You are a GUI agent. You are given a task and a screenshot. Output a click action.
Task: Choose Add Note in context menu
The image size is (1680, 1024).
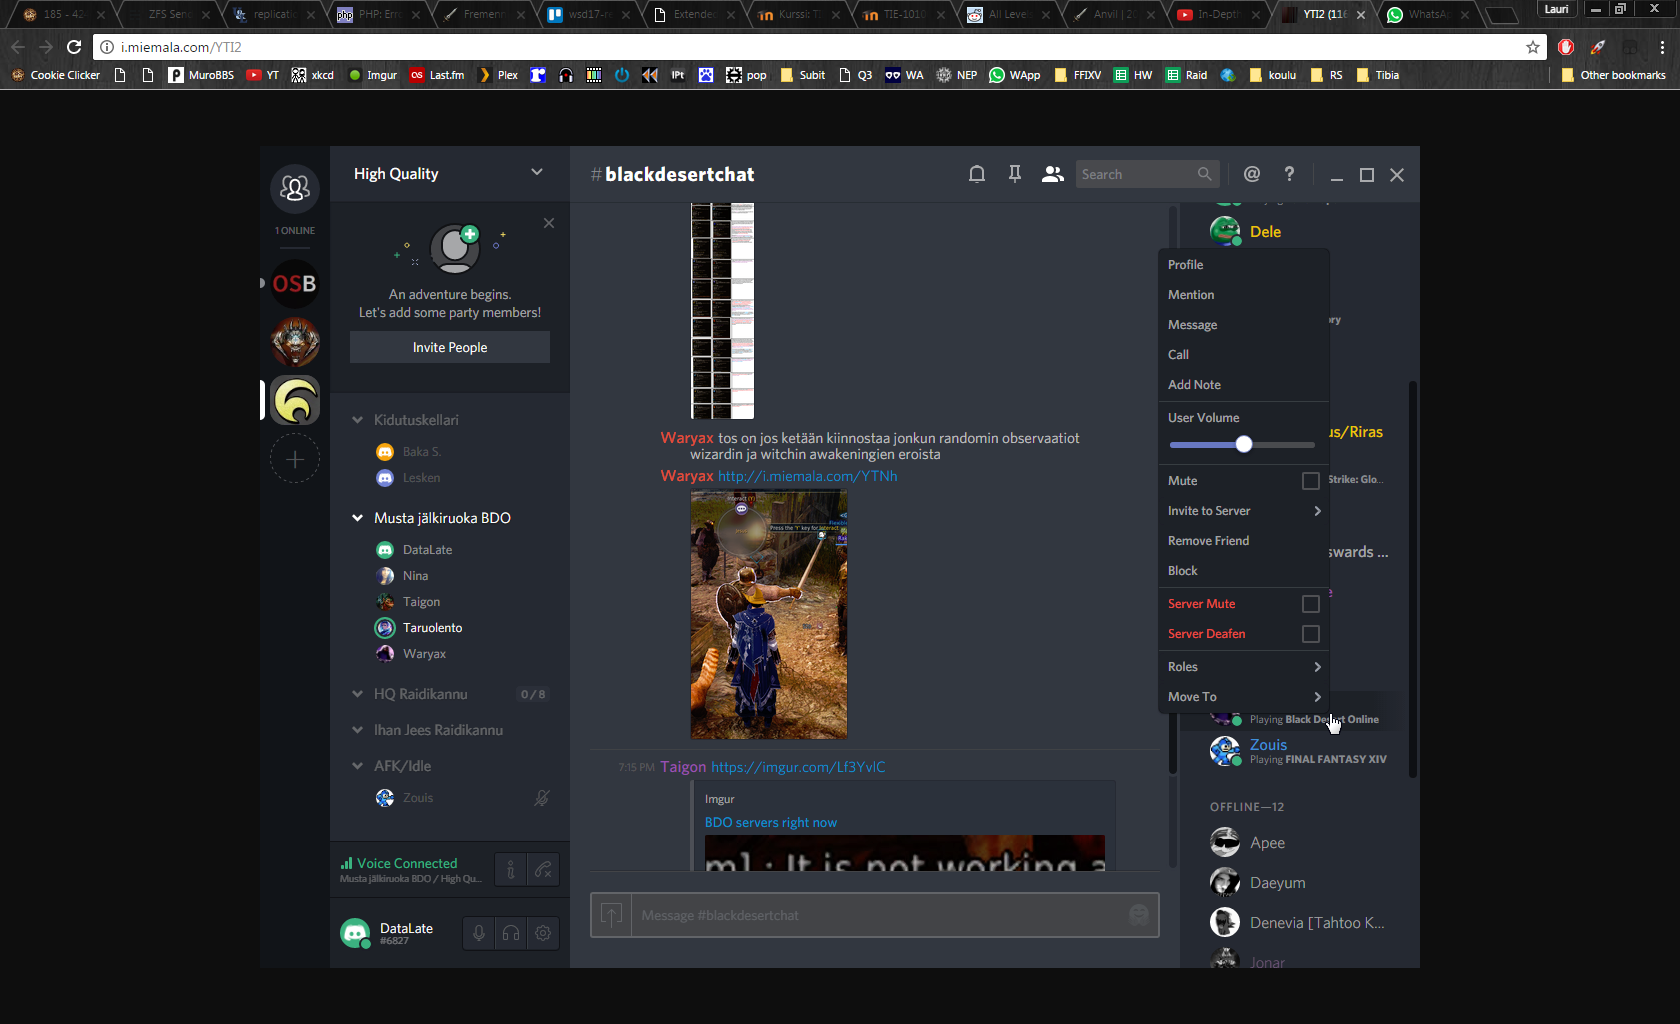tap(1194, 385)
